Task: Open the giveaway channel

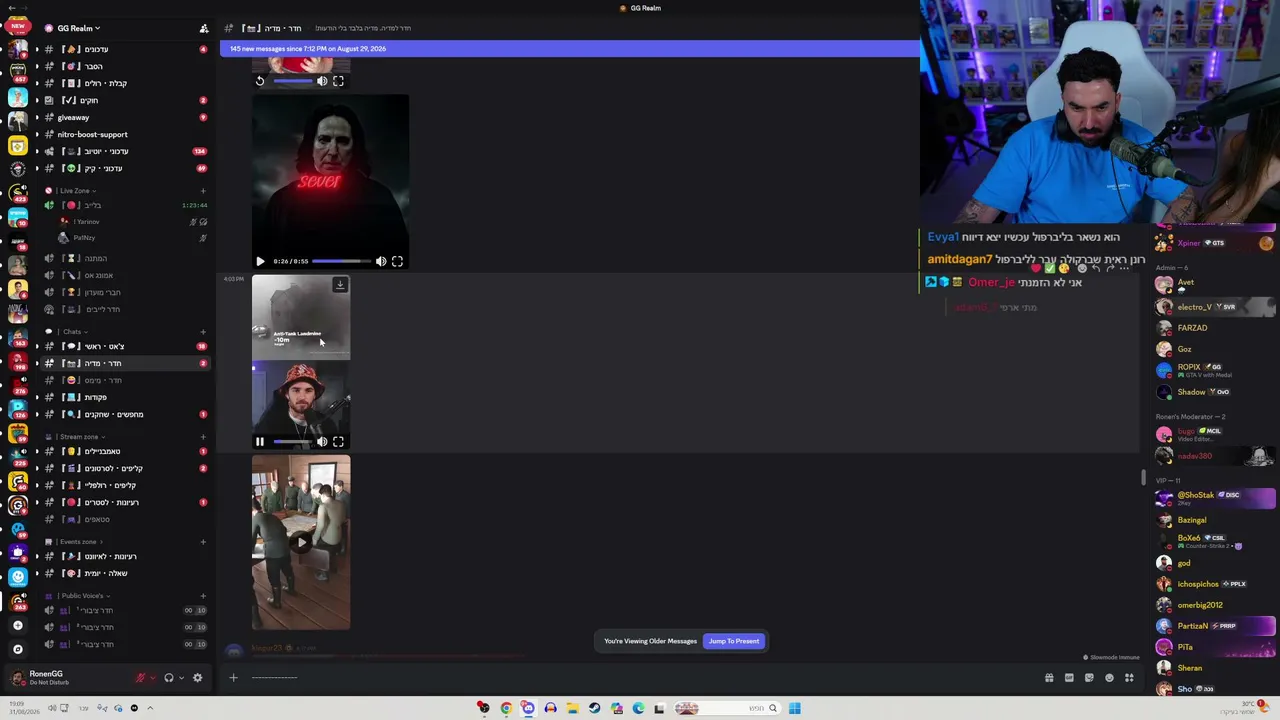Action: (73, 117)
